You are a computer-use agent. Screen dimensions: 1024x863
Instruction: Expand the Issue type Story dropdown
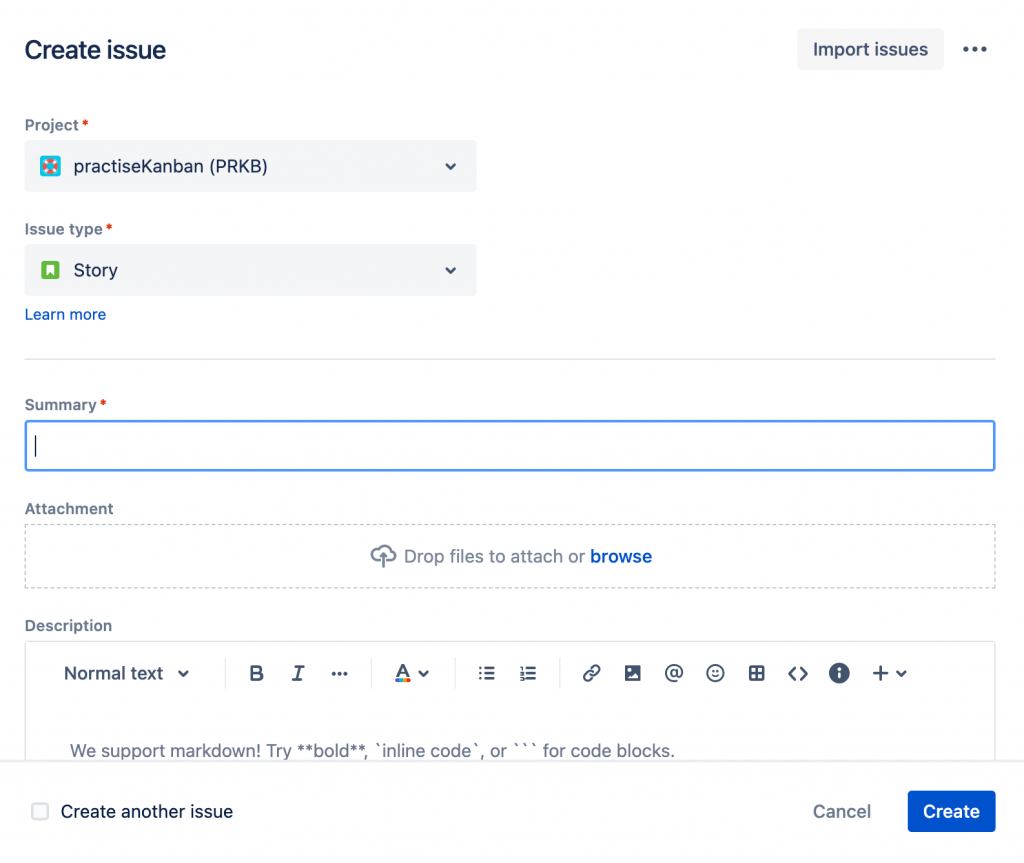[250, 270]
